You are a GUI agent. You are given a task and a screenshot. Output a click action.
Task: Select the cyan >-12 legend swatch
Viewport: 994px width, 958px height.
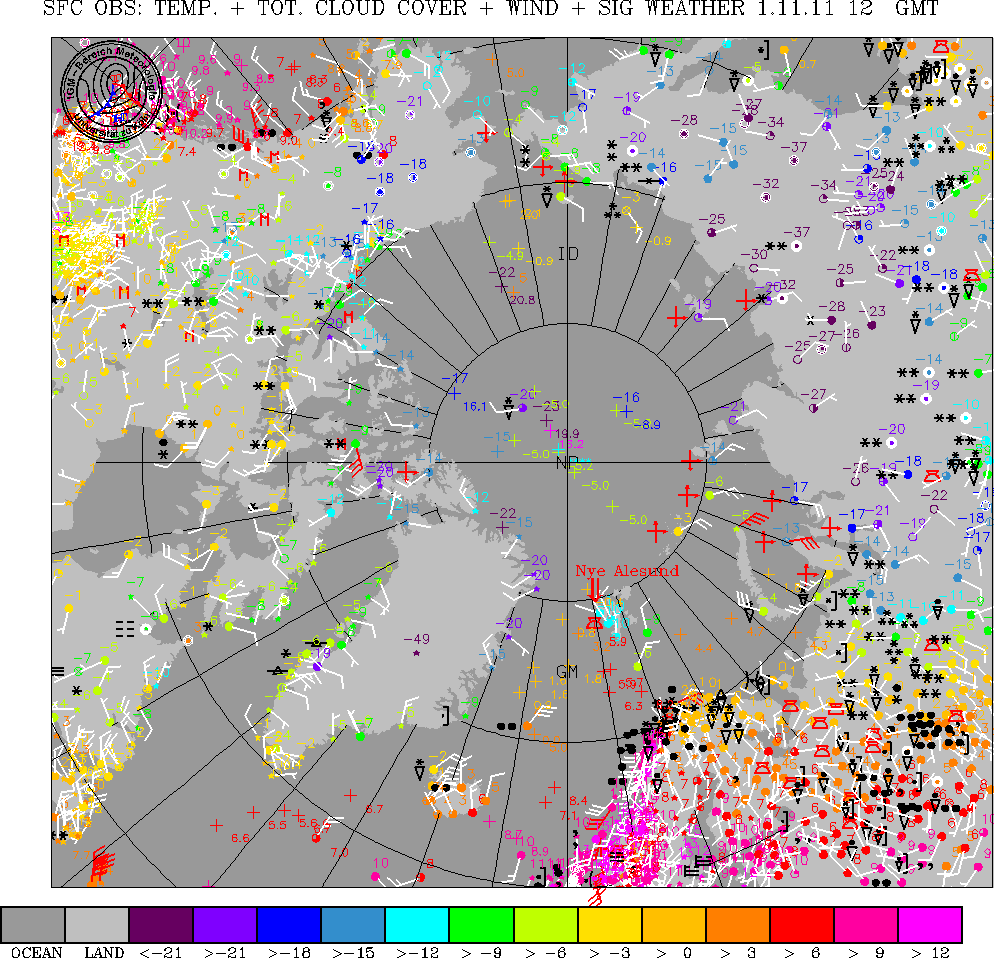tap(417, 925)
